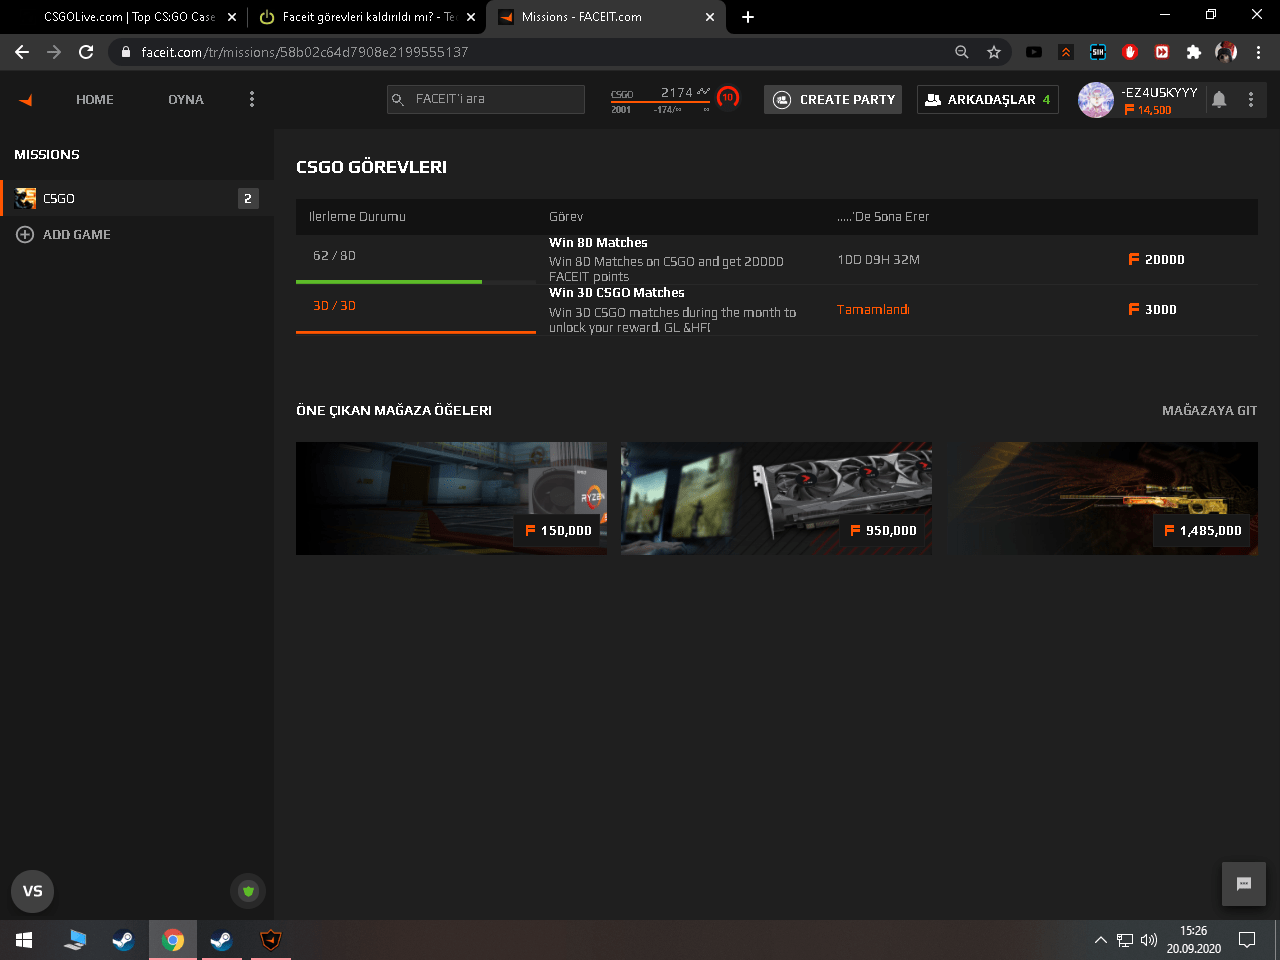This screenshot has width=1280, height=960.
Task: Click the 2174 ELO stats widget
Action: pos(661,99)
